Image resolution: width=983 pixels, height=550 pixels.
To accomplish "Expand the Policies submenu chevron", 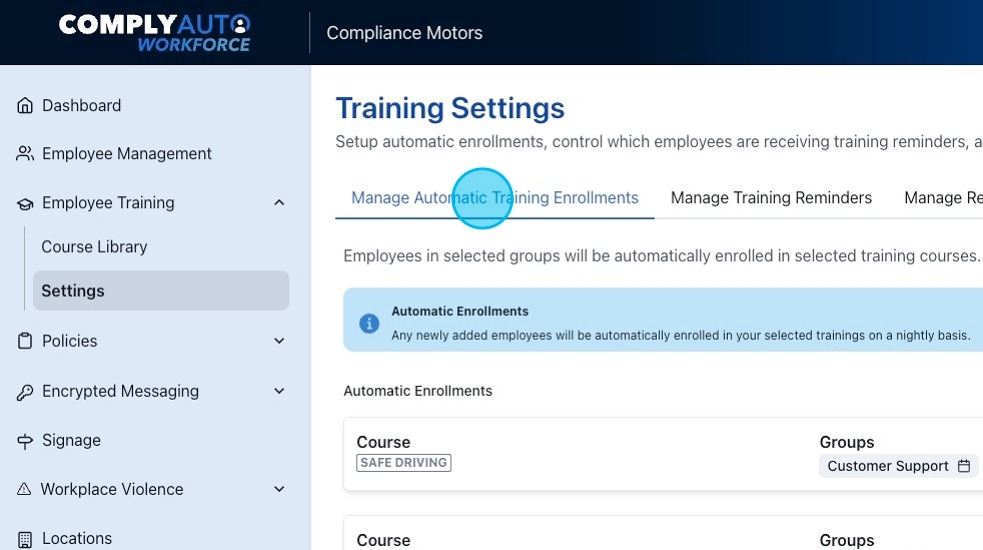I will click(x=279, y=341).
